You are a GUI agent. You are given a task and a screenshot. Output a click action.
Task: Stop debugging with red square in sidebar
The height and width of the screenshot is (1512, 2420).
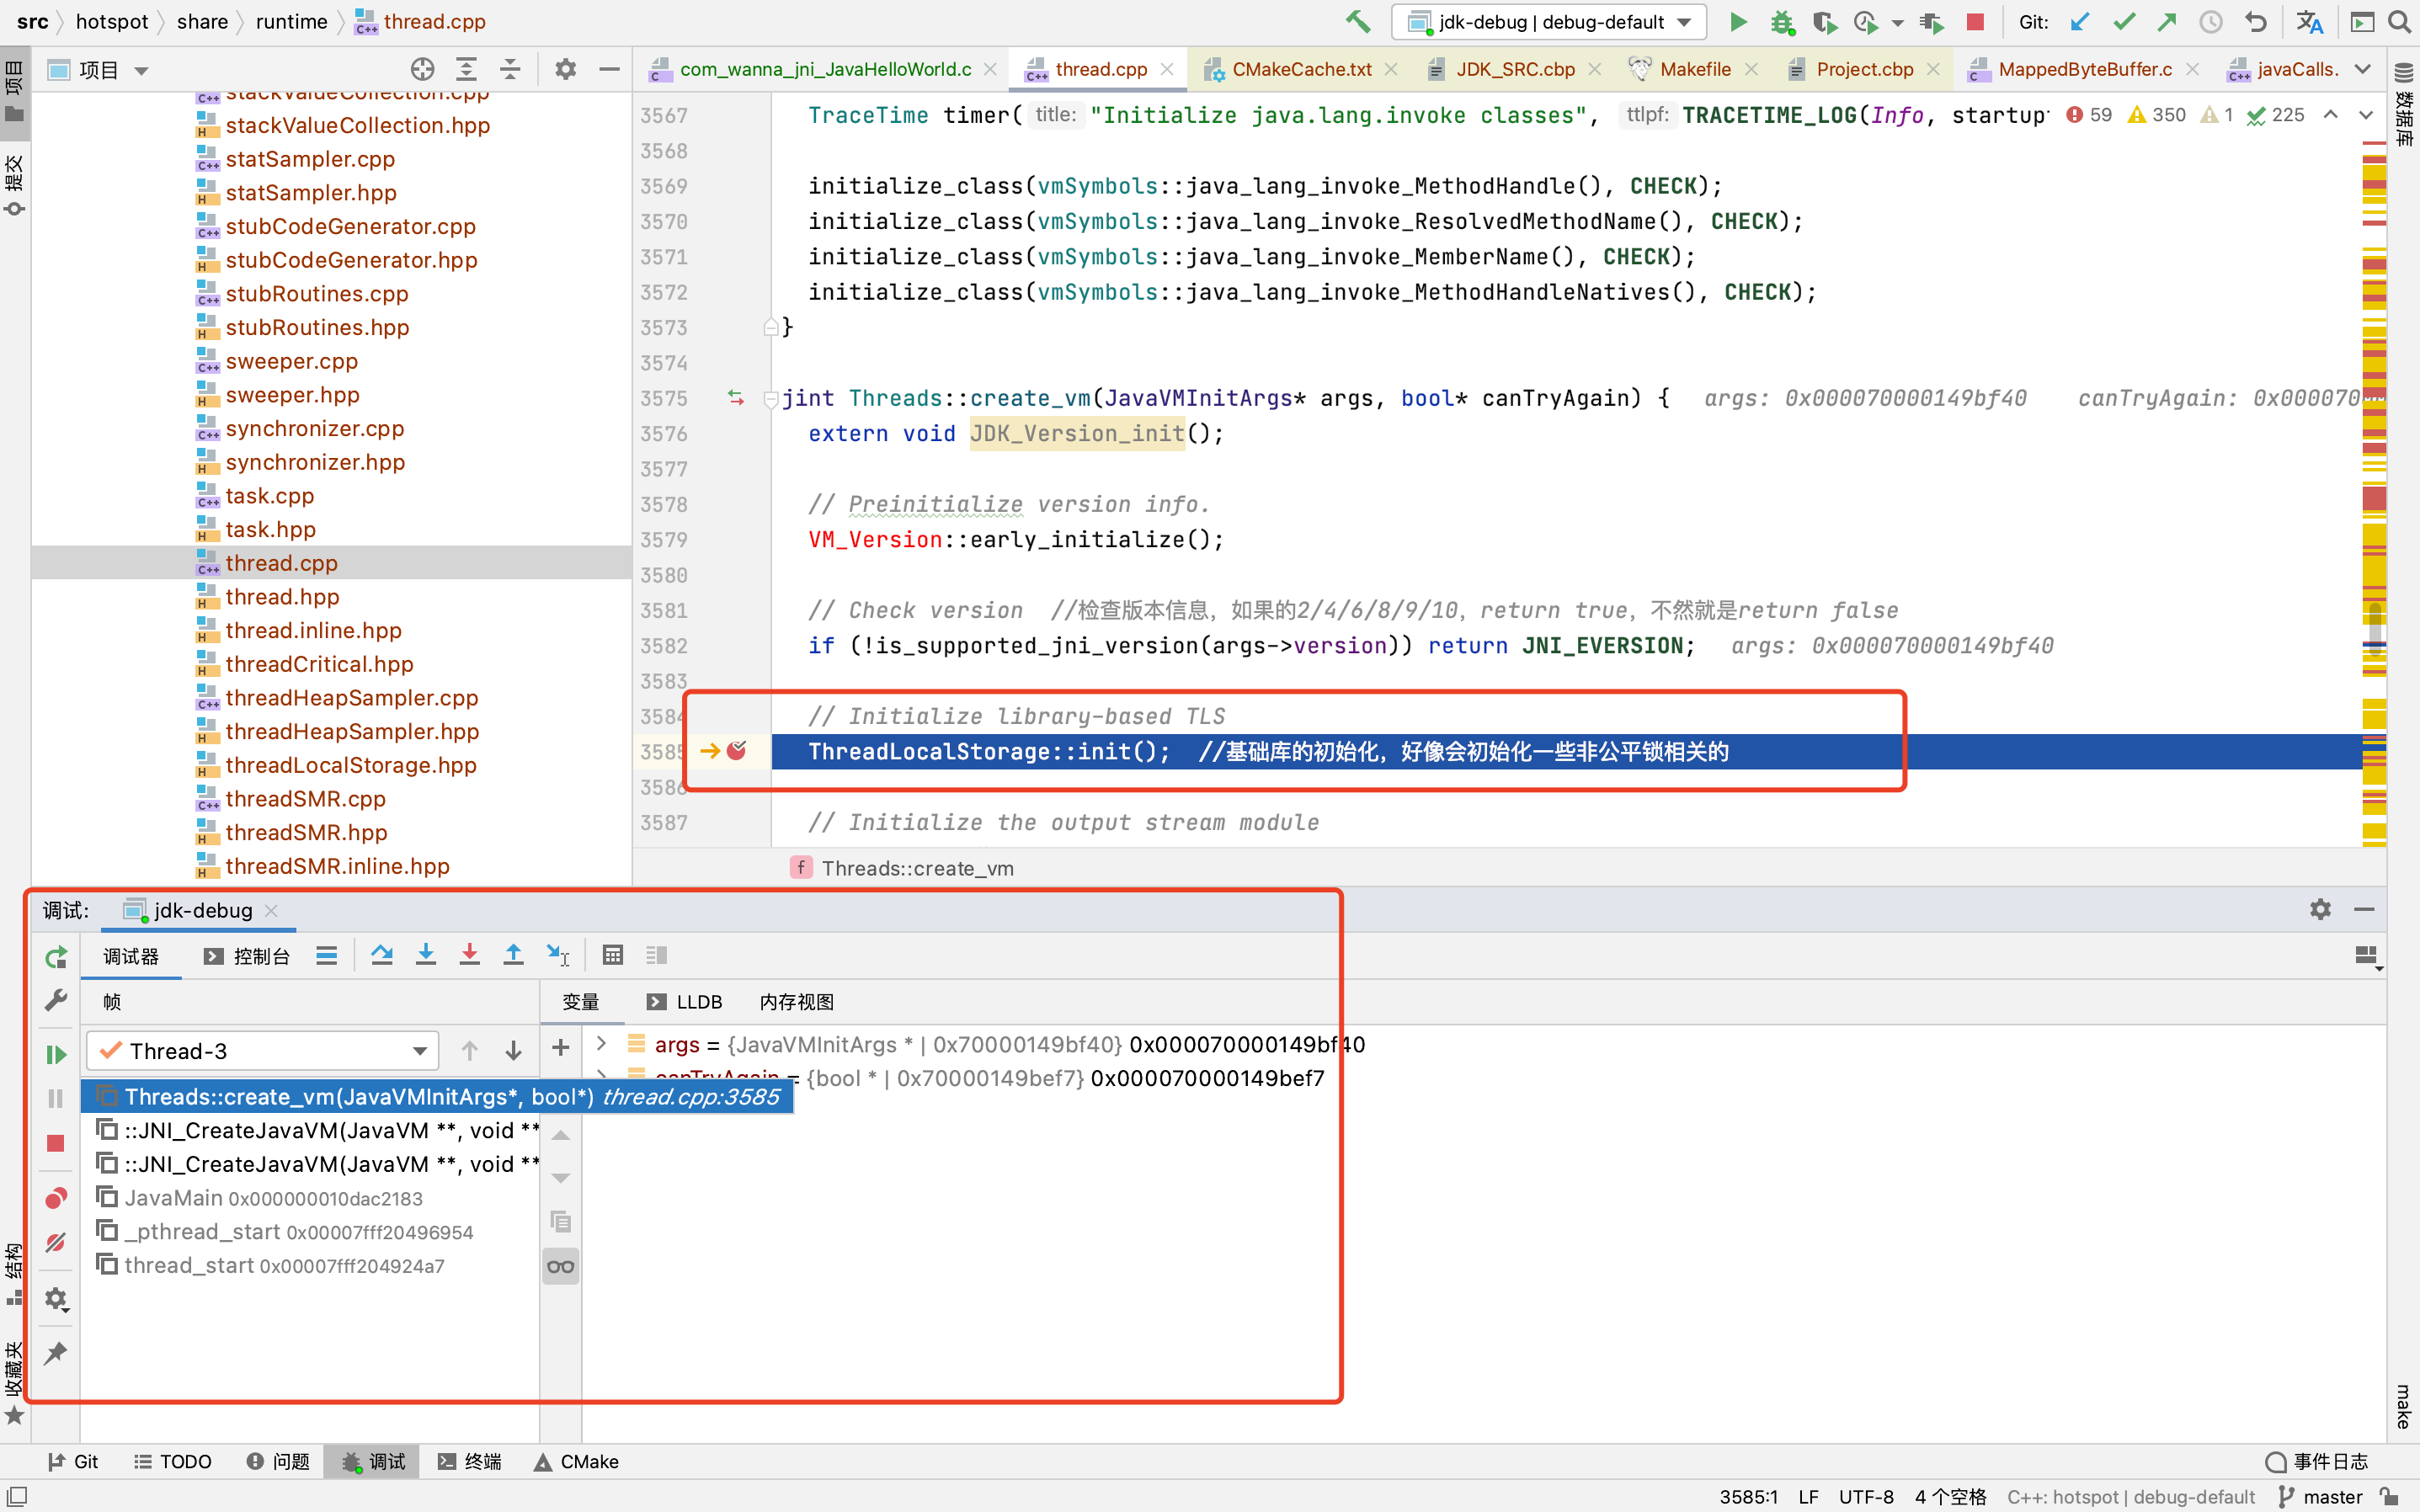(x=56, y=1143)
